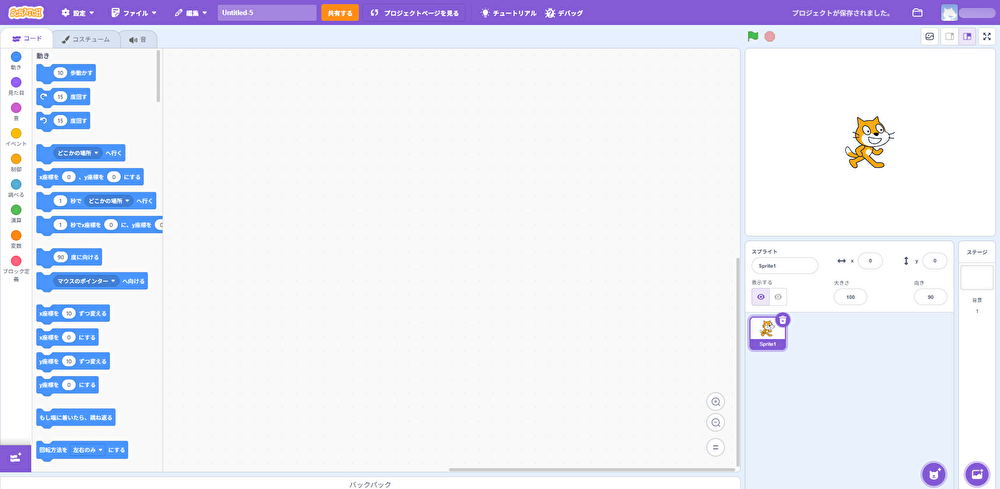Open the add extension button
The height and width of the screenshot is (489, 1000).
pos(15,458)
